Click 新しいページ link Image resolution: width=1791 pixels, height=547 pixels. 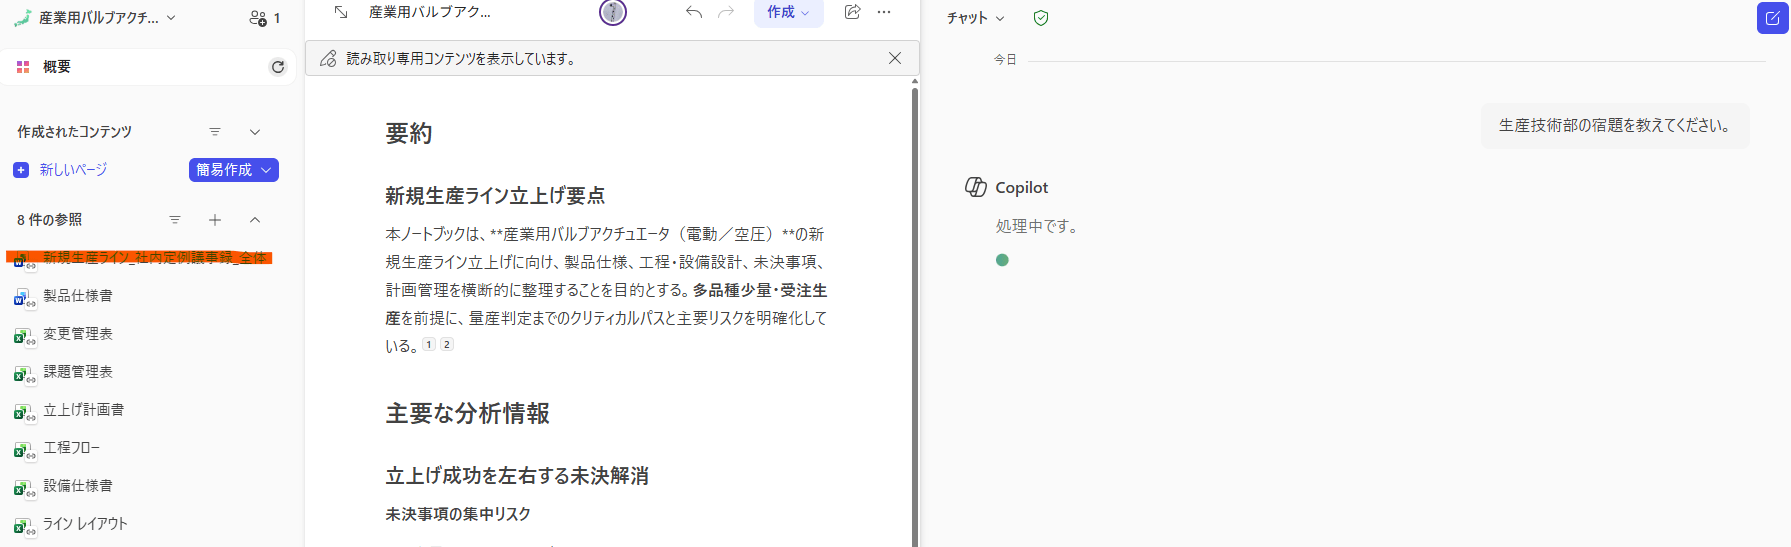(73, 170)
